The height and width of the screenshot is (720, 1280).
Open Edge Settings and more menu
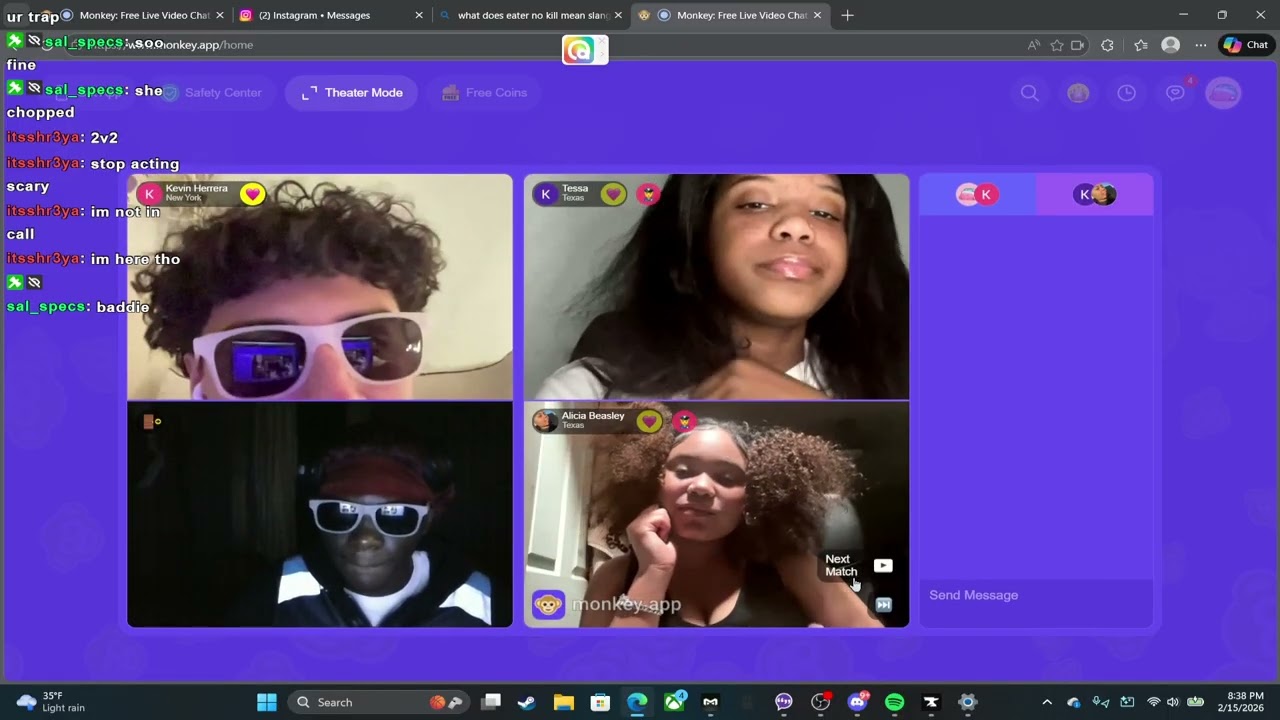click(1201, 45)
